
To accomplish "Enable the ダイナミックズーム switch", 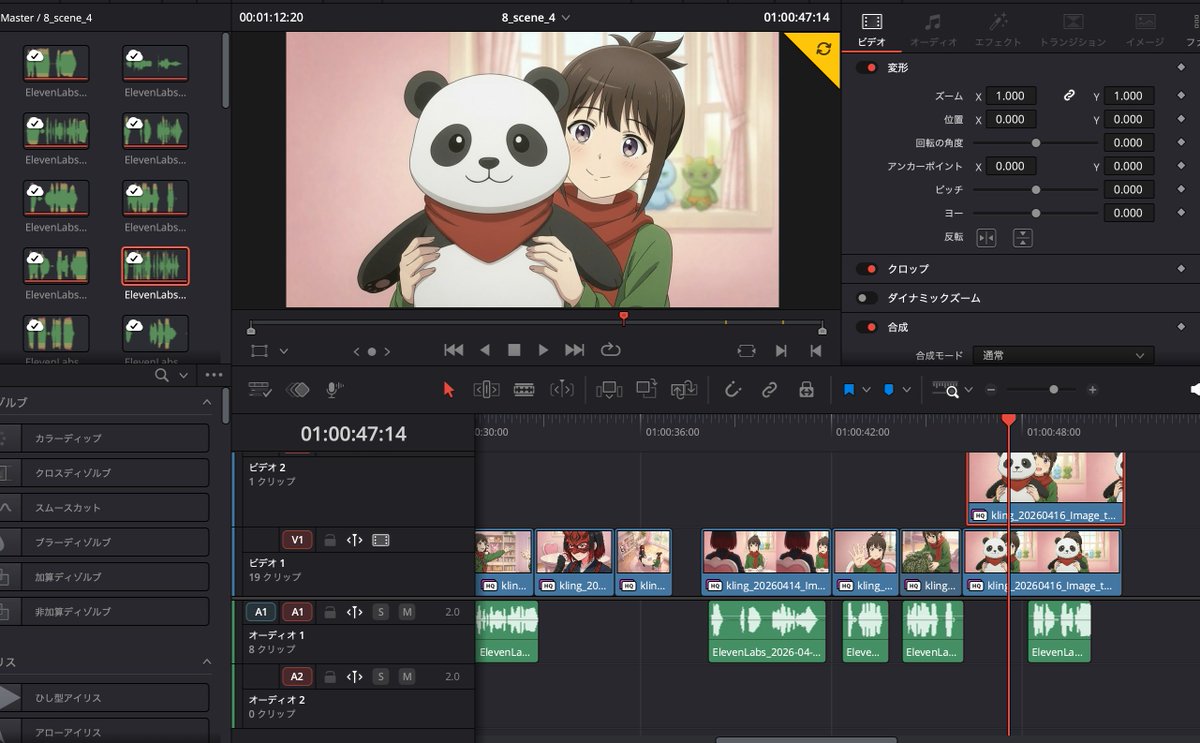I will pyautogui.click(x=867, y=298).
